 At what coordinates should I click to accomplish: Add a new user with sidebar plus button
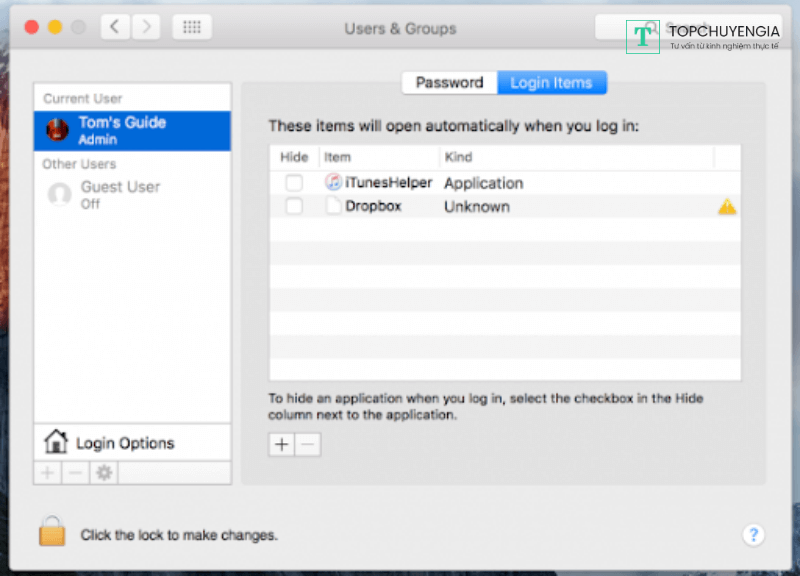click(x=47, y=473)
